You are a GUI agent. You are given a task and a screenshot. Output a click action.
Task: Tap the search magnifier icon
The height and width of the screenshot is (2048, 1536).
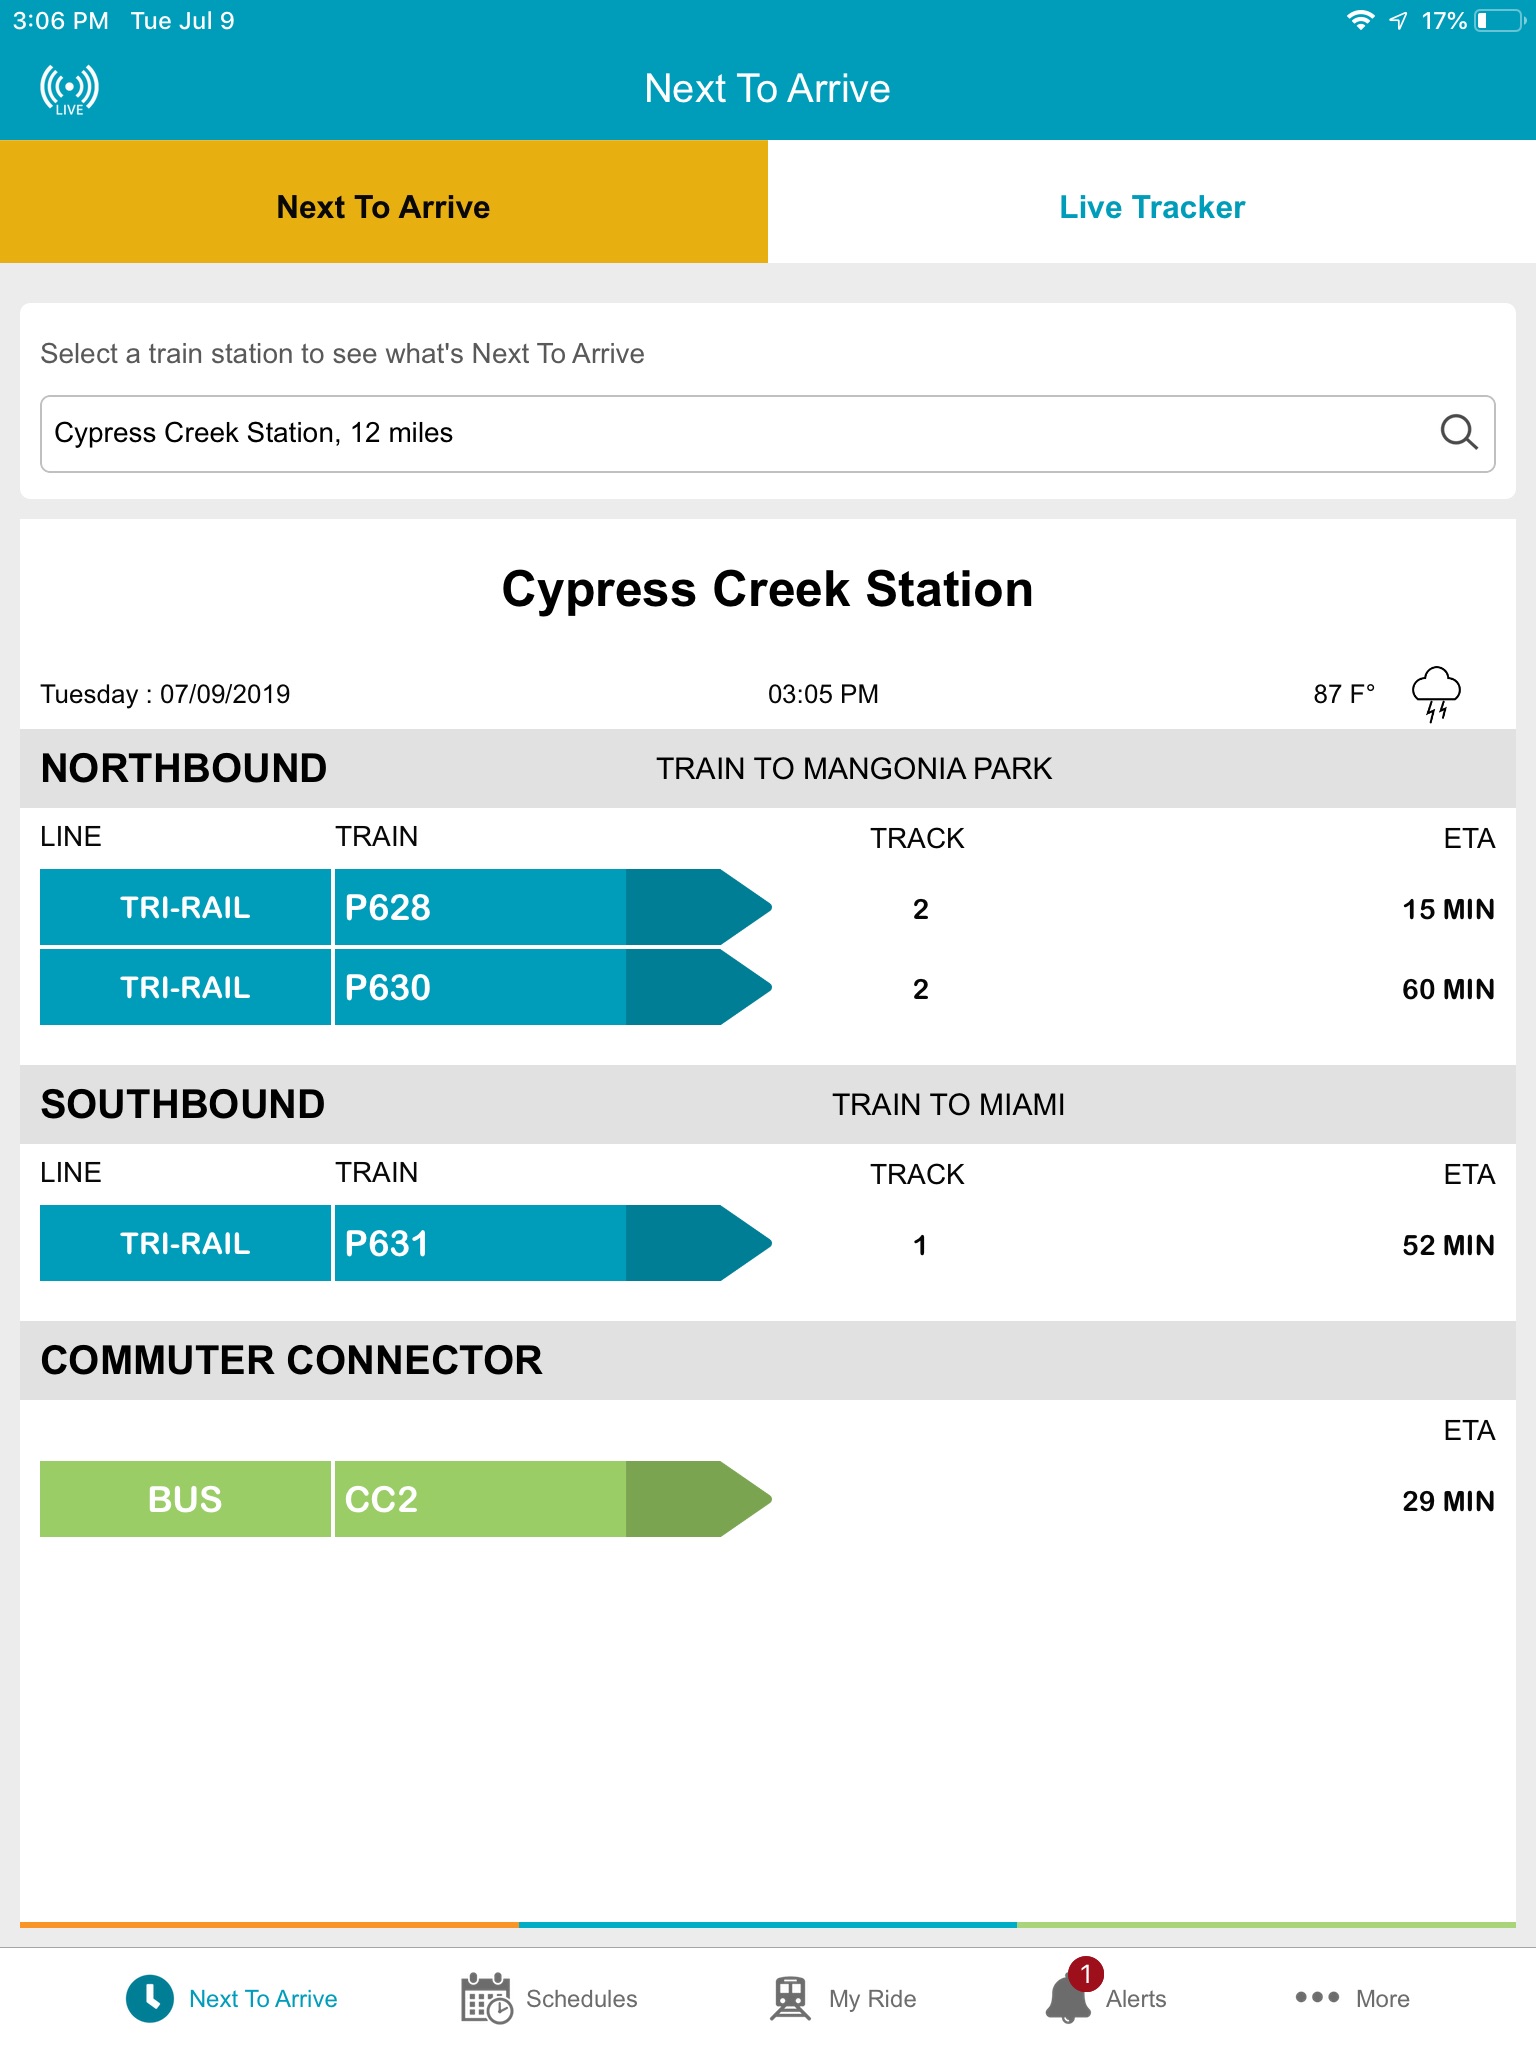(1458, 433)
